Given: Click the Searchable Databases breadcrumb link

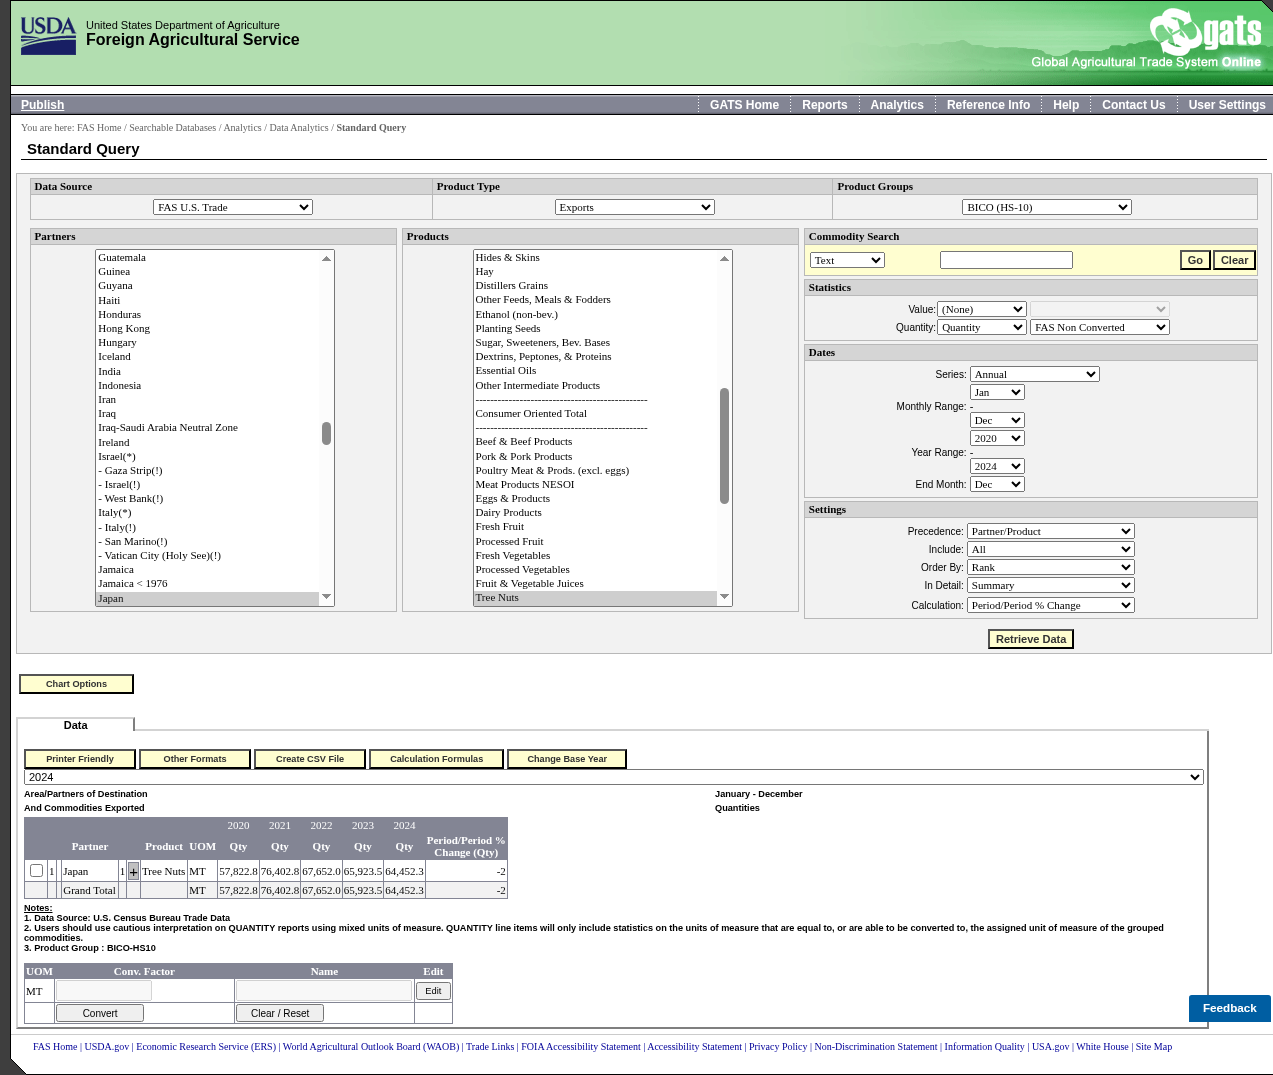Looking at the screenshot, I should [172, 128].
